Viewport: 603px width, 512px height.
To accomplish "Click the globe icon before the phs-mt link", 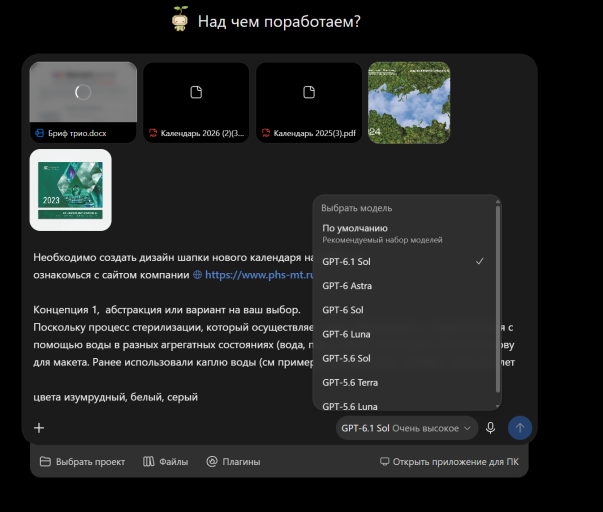I will coord(197,275).
